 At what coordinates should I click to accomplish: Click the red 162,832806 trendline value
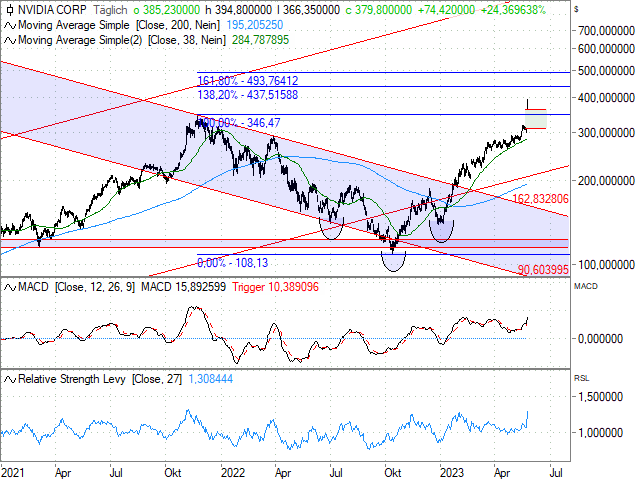coord(540,199)
